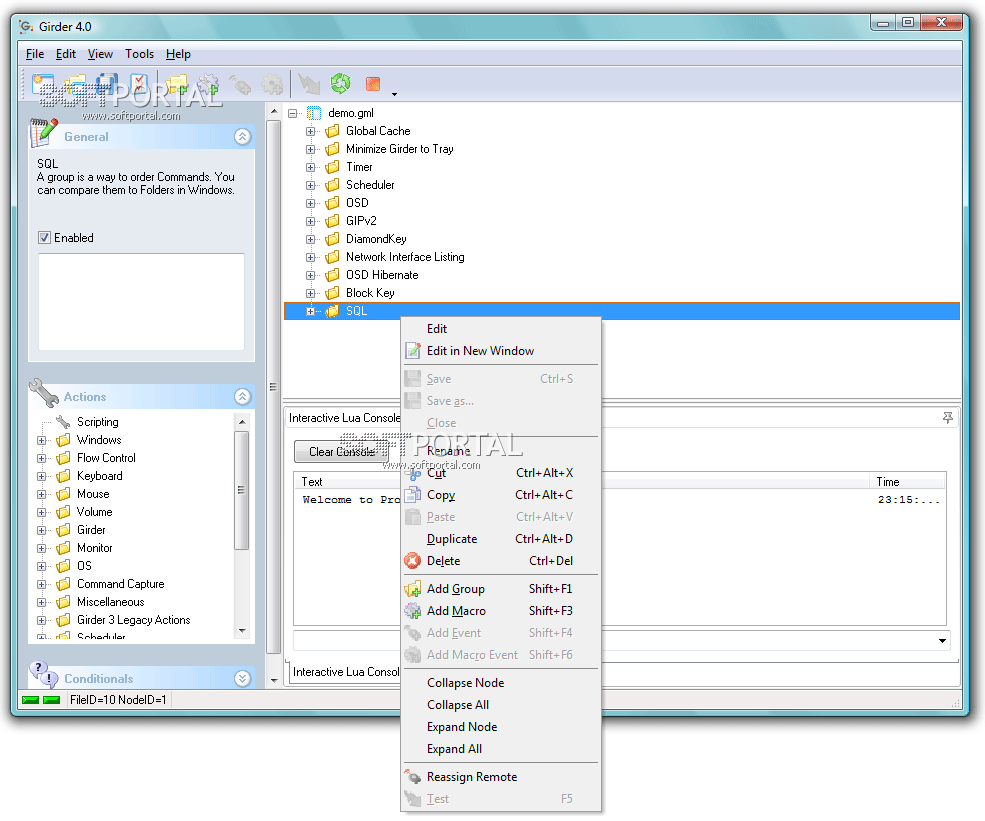Image resolution: width=985 pixels, height=821 pixels.
Task: Choose Expand All in the context menu
Action: [x=500, y=749]
